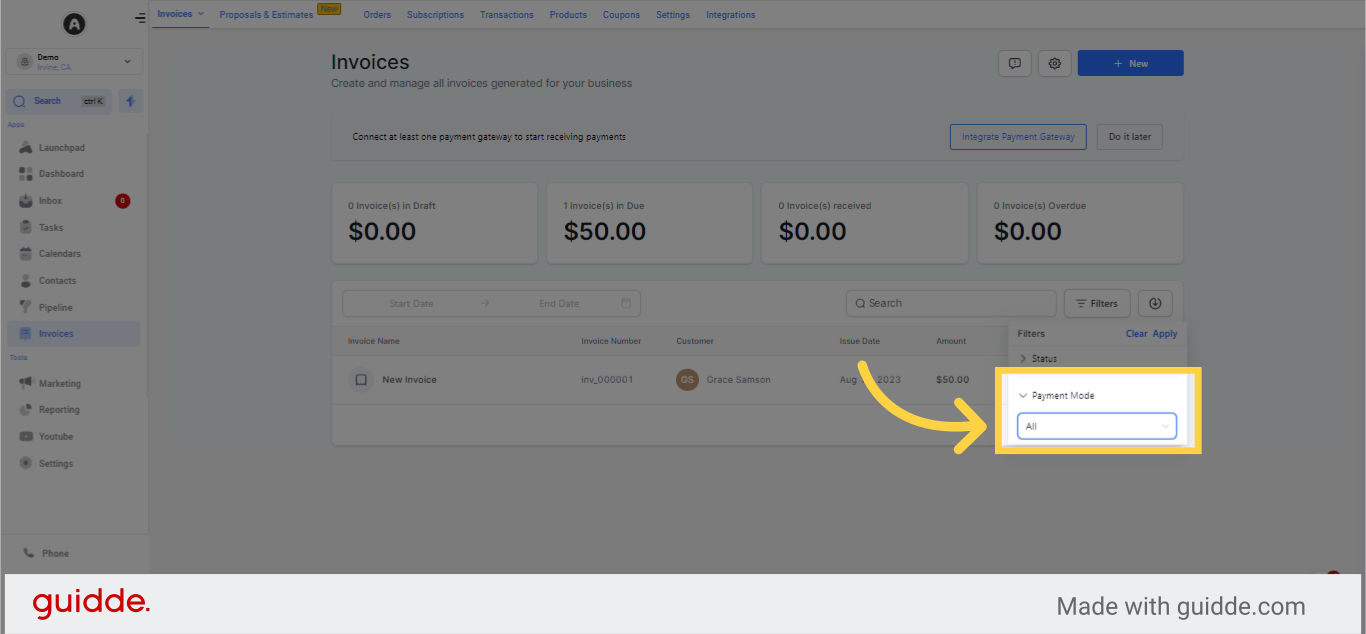Open the Inbox showing unread badge
Viewport: 1366px width, 634px height.
pyautogui.click(x=52, y=200)
